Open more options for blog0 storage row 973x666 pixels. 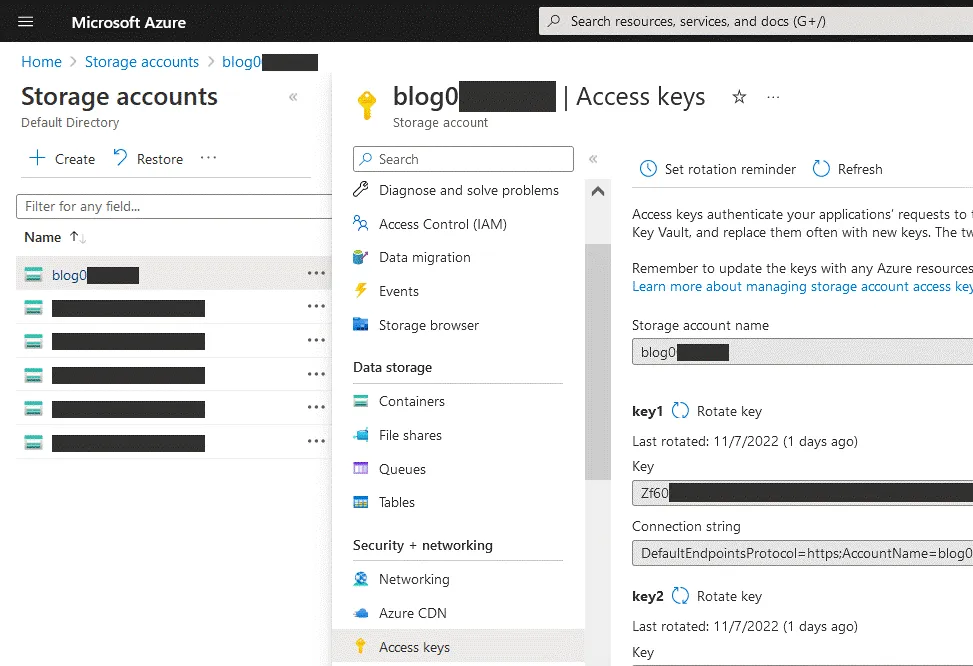[x=316, y=274]
